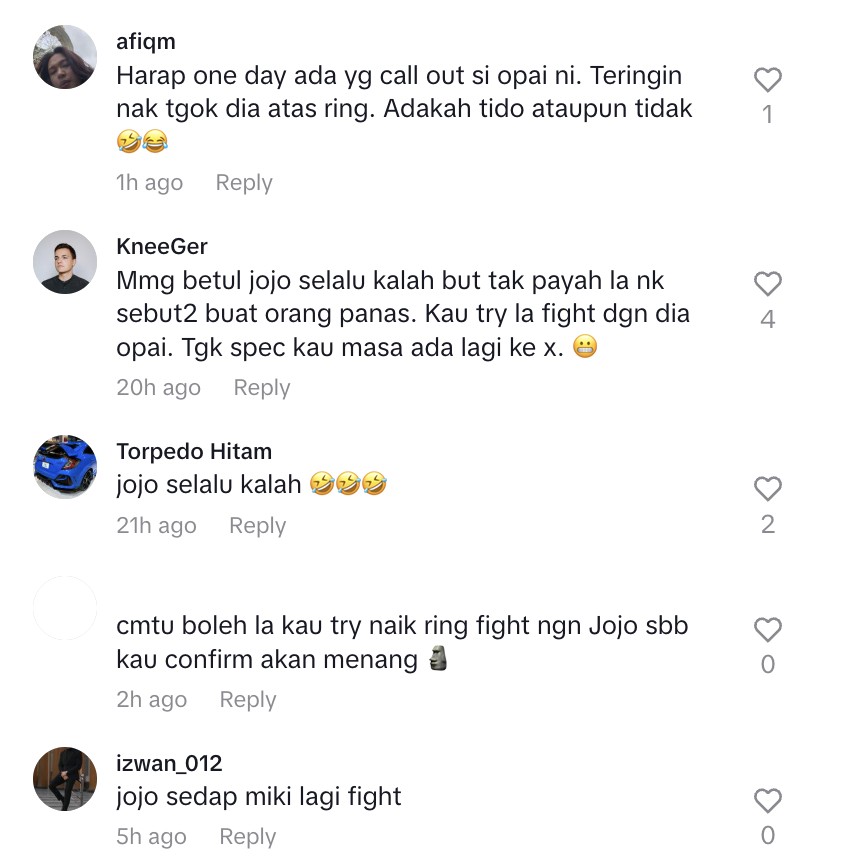Reply to afiqm's comment

(244, 183)
